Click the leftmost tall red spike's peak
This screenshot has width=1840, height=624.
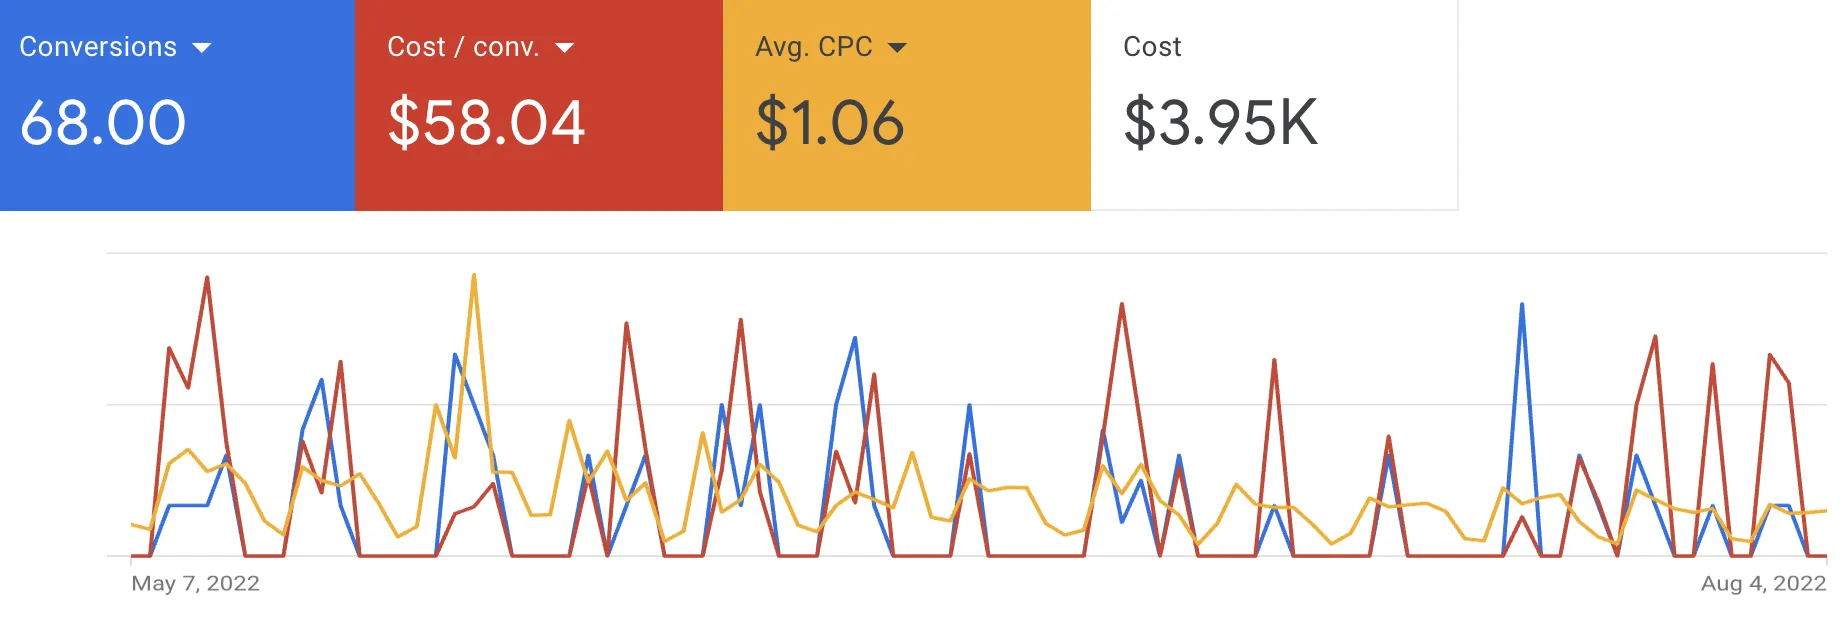point(207,279)
